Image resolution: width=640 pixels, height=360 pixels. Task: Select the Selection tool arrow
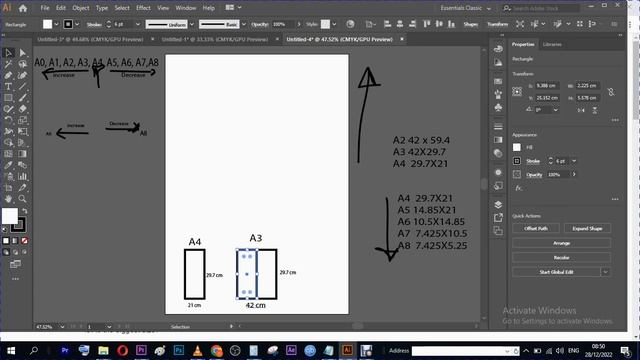[8, 53]
